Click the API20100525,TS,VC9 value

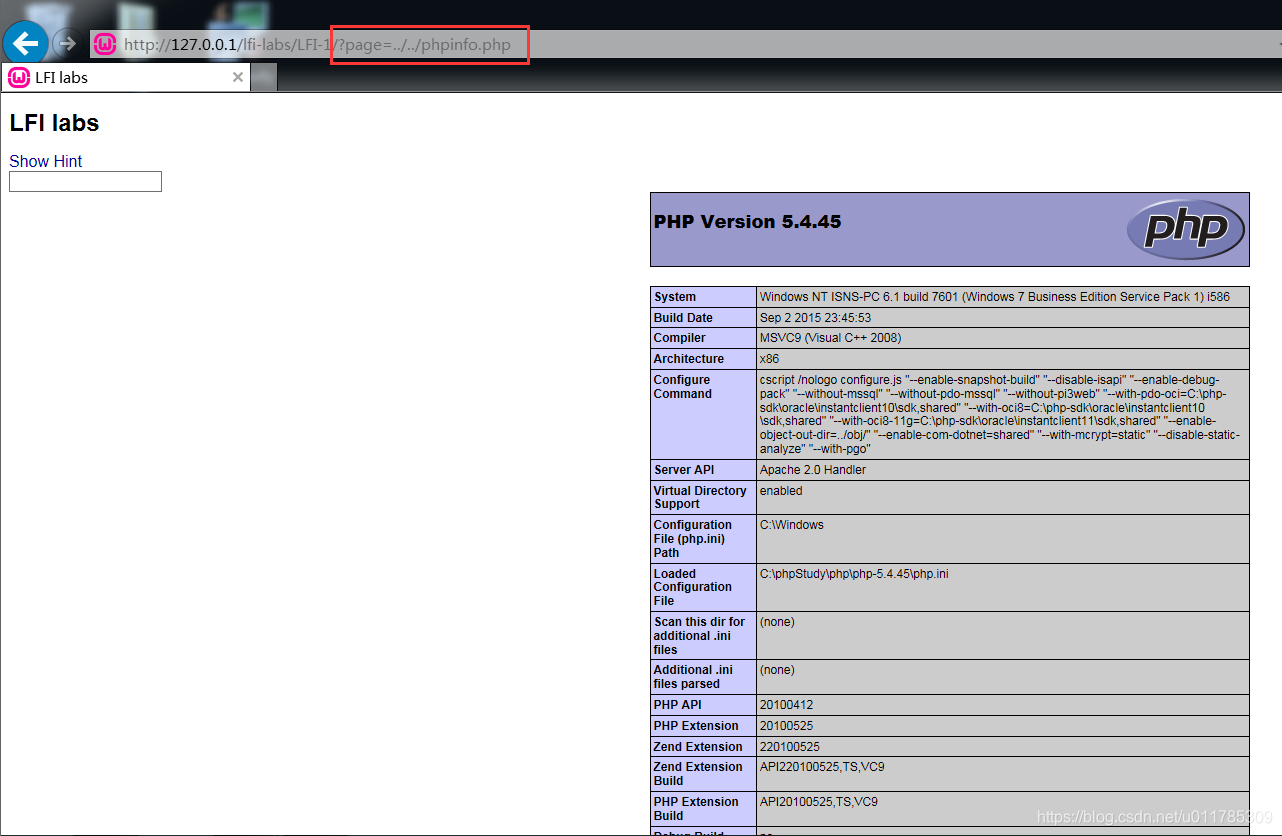pos(819,802)
